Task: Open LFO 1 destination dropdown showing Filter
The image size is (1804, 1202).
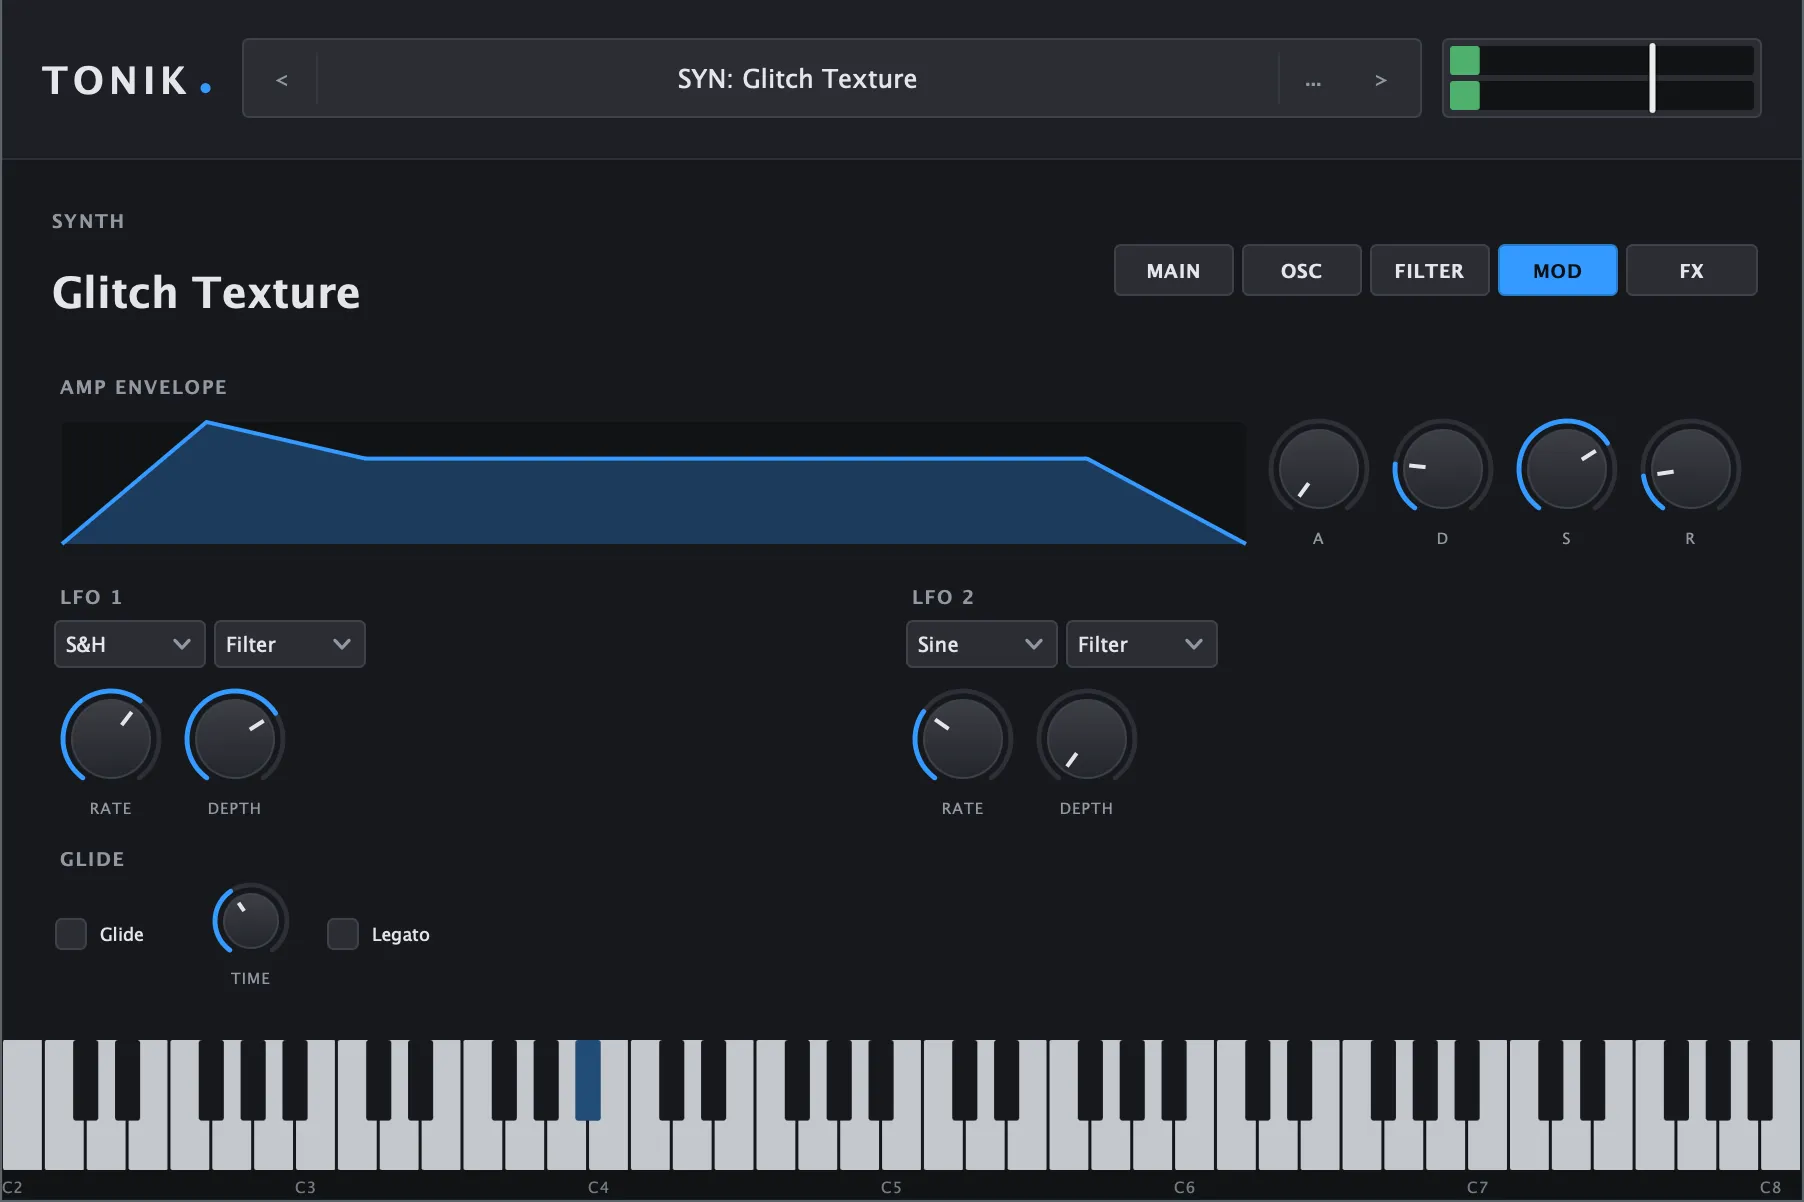Action: point(289,644)
